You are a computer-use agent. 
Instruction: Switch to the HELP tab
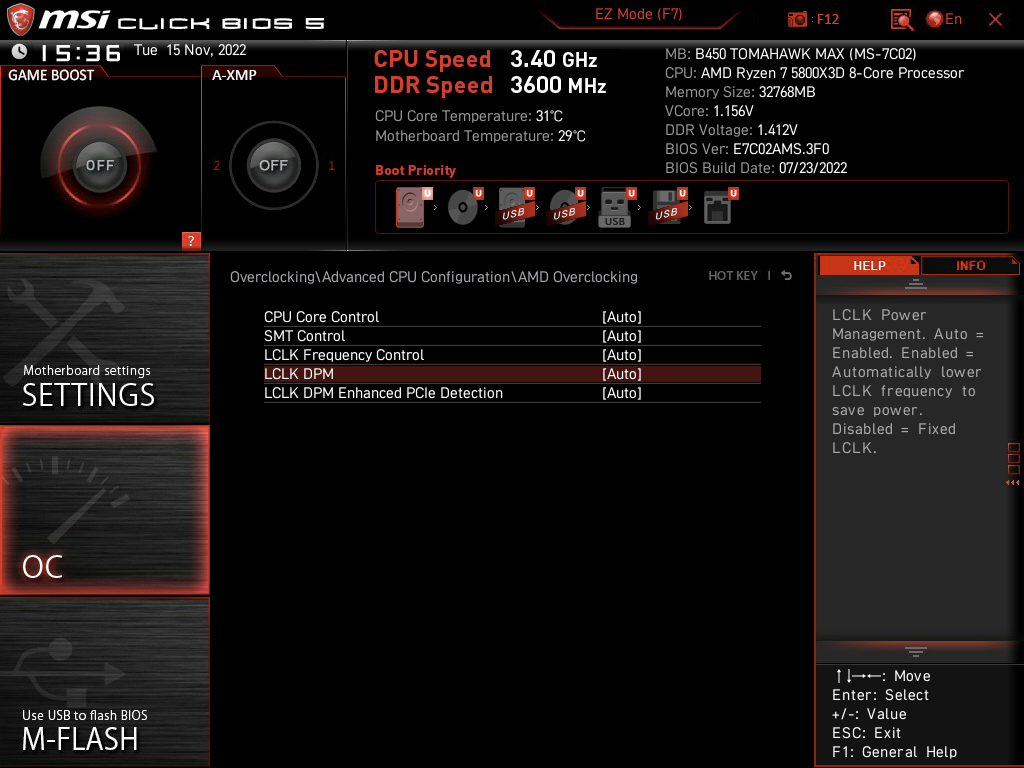tap(869, 265)
